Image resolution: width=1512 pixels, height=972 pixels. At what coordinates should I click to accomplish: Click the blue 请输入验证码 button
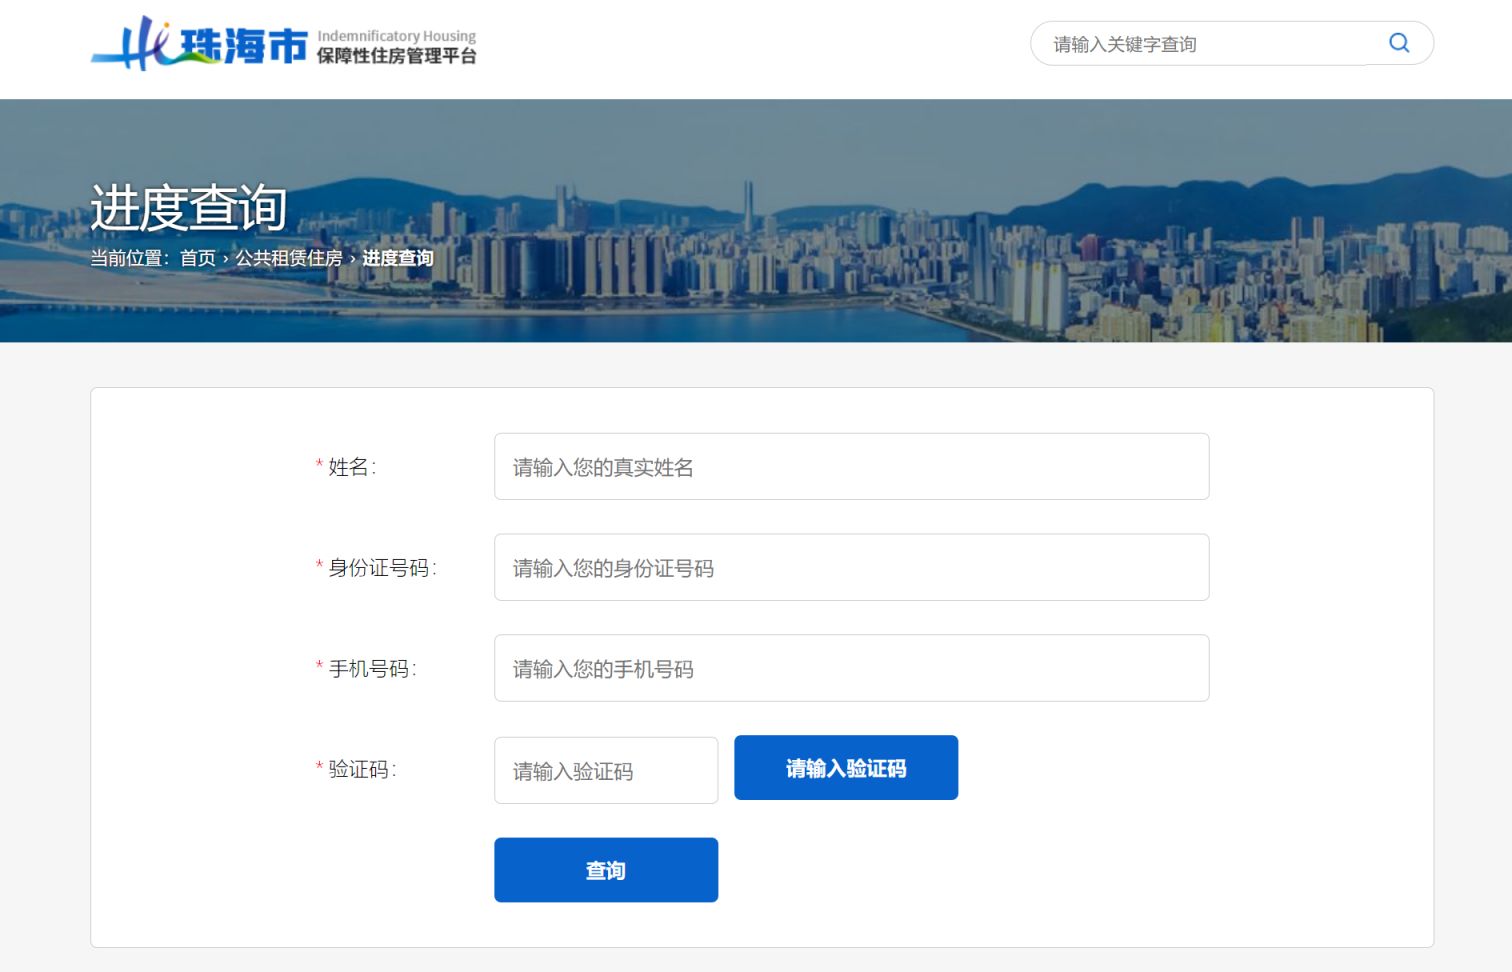(846, 767)
